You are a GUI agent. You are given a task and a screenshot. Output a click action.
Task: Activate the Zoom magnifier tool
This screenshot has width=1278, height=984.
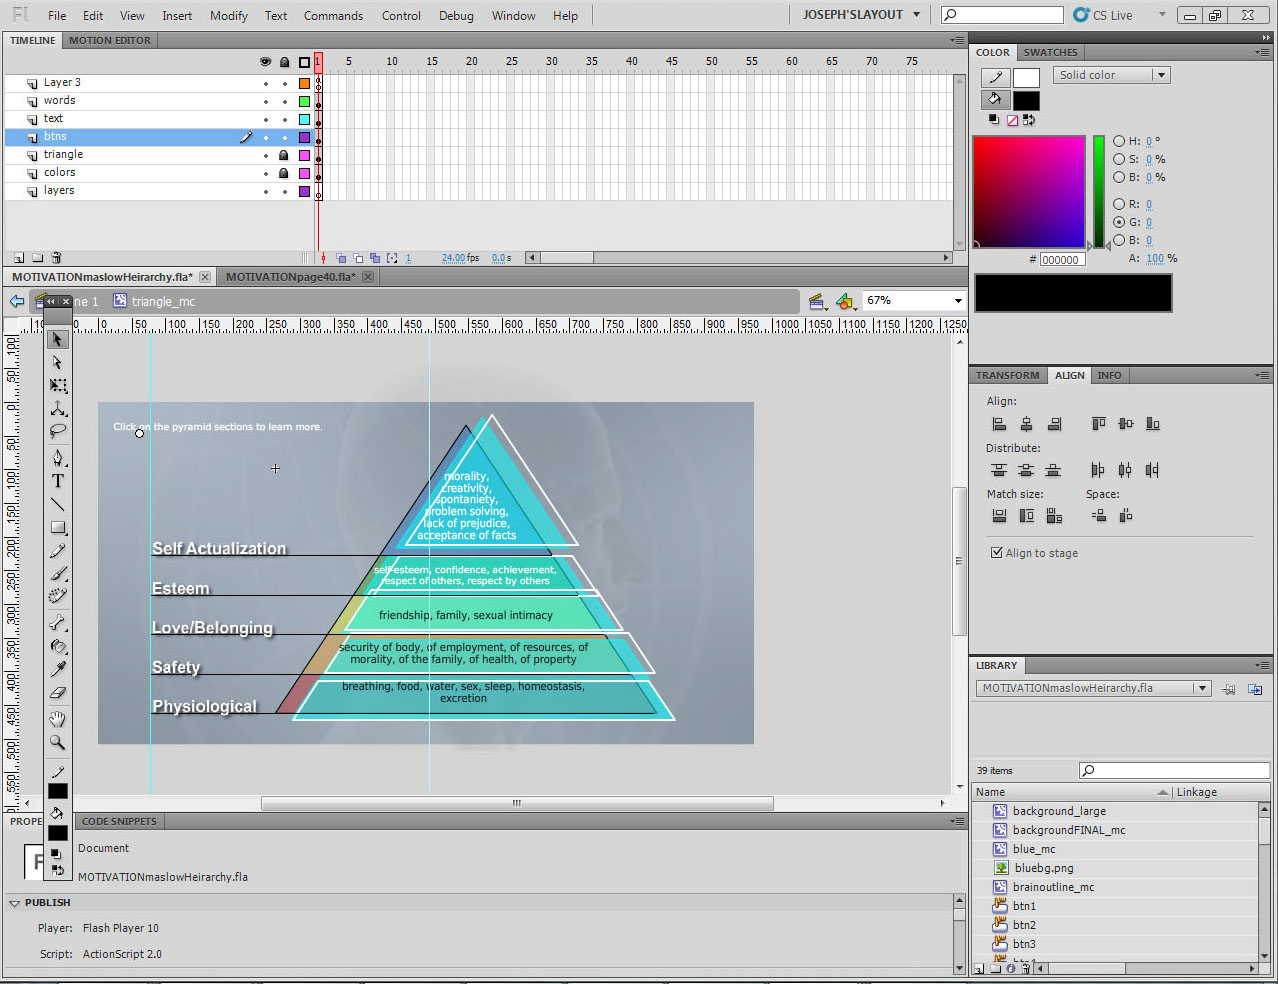pos(58,743)
